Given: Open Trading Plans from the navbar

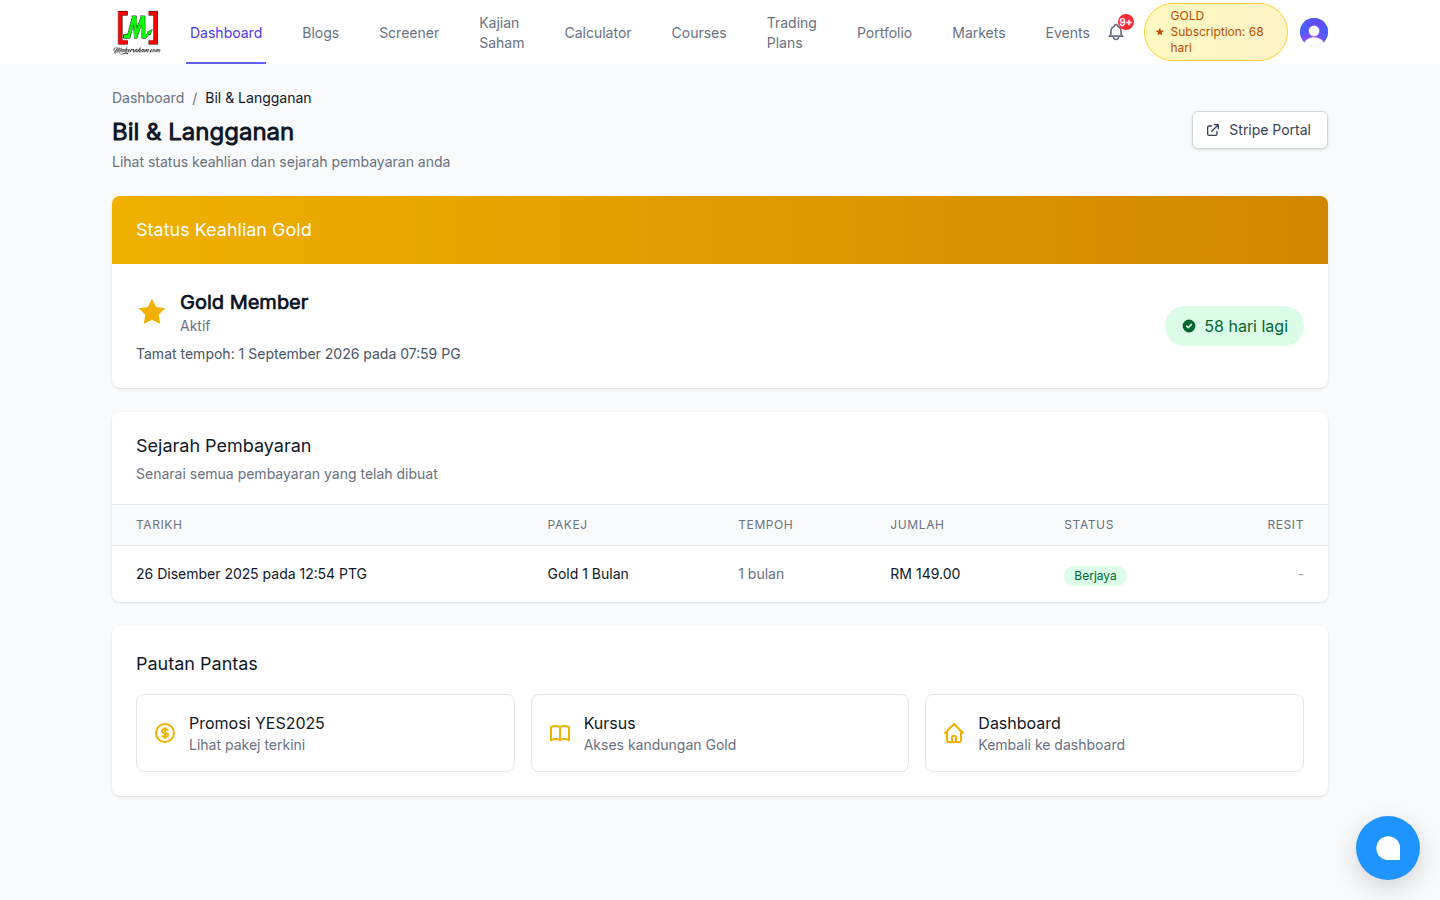Looking at the screenshot, I should [x=792, y=33].
